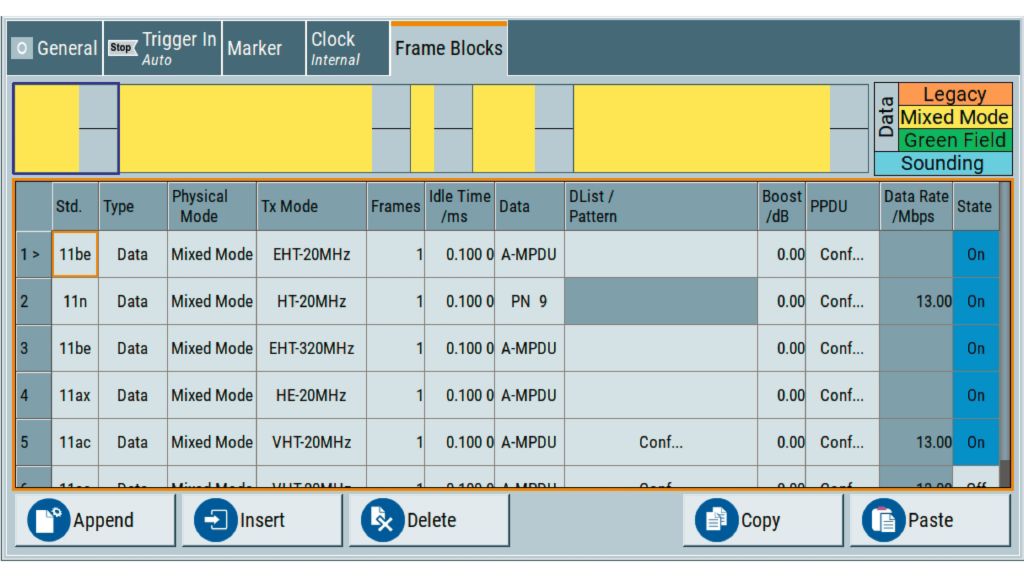Viewport: 1024px width, 576px height.
Task: Open DList Conf... for row 5
Action: click(x=660, y=442)
